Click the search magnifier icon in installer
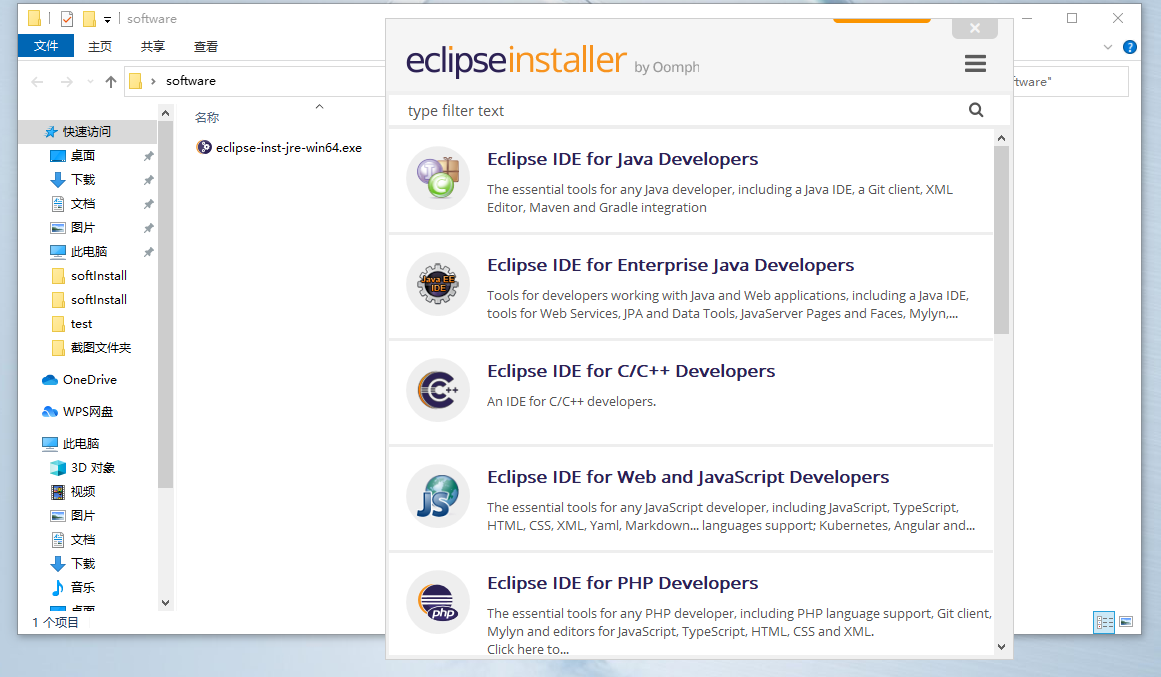 click(x=976, y=110)
